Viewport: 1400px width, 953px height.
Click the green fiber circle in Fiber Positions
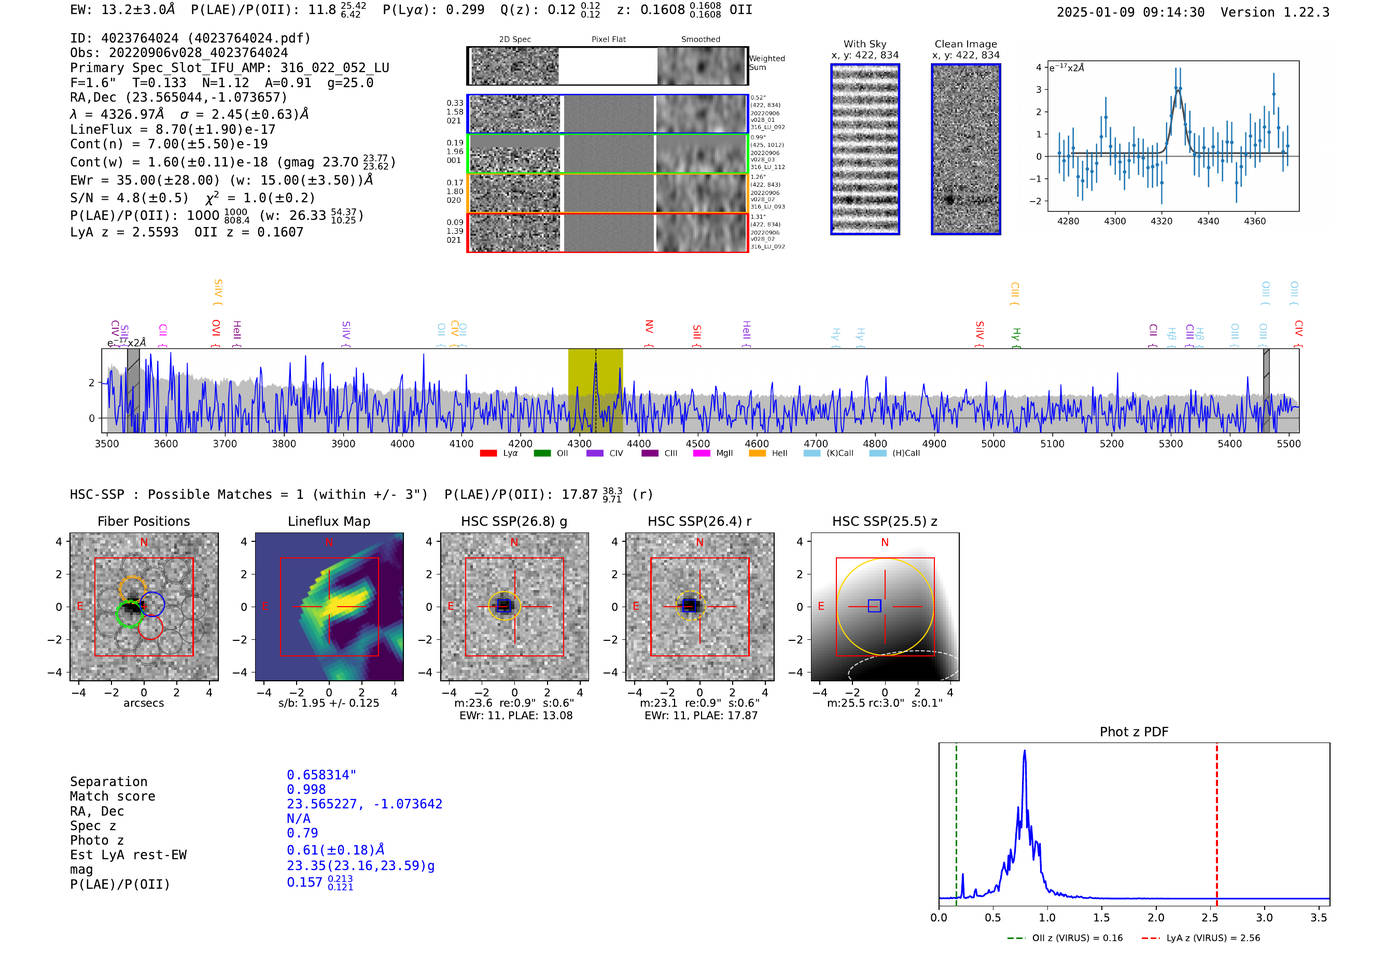point(129,614)
